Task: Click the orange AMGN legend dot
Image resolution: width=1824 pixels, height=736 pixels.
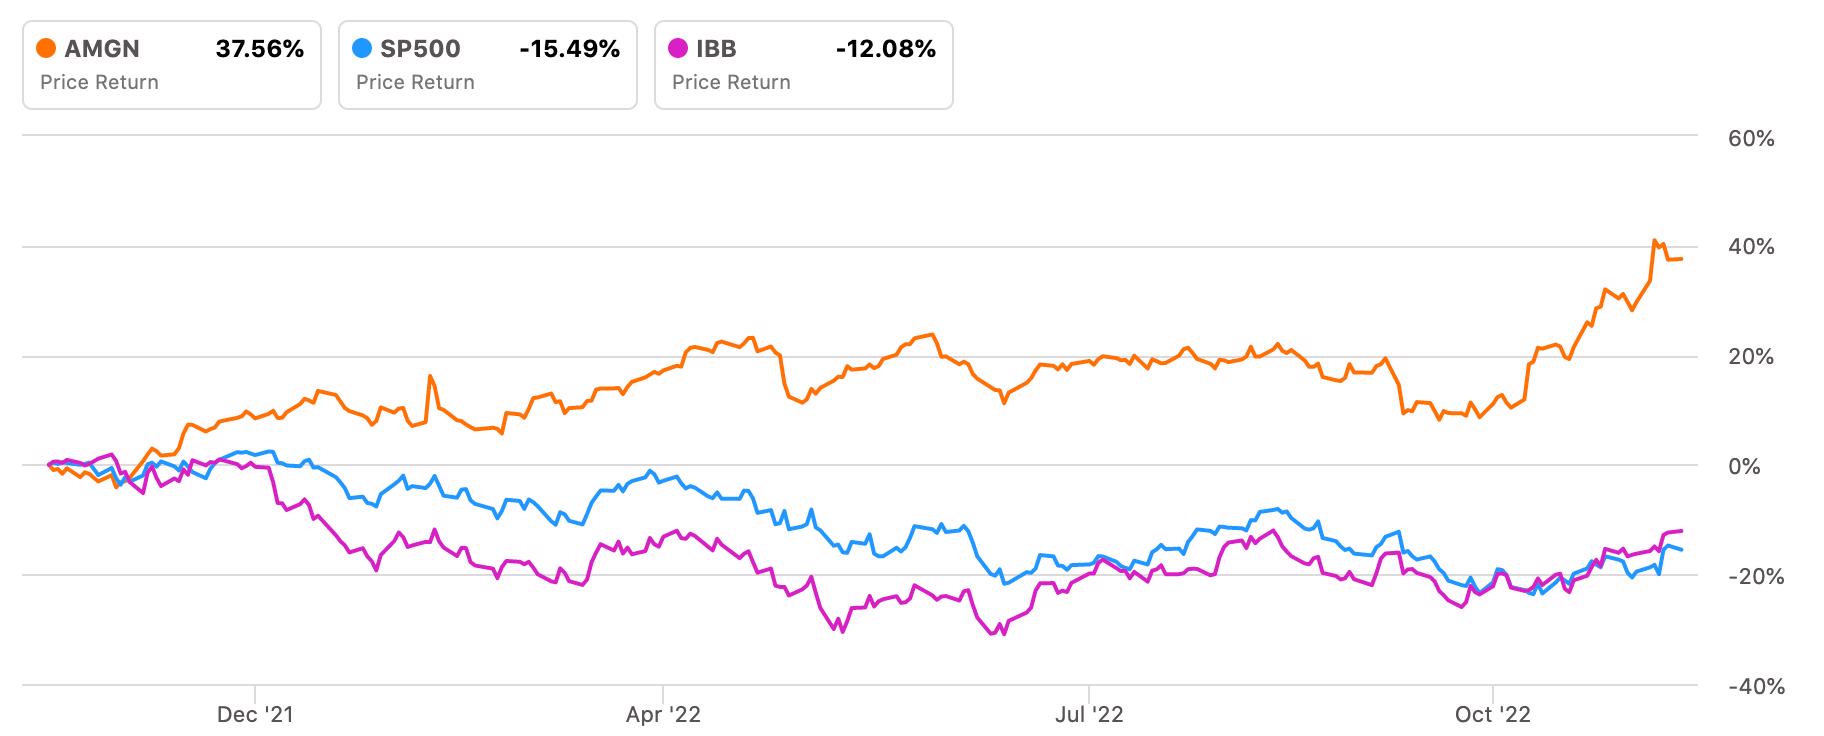Action: pyautogui.click(x=45, y=49)
